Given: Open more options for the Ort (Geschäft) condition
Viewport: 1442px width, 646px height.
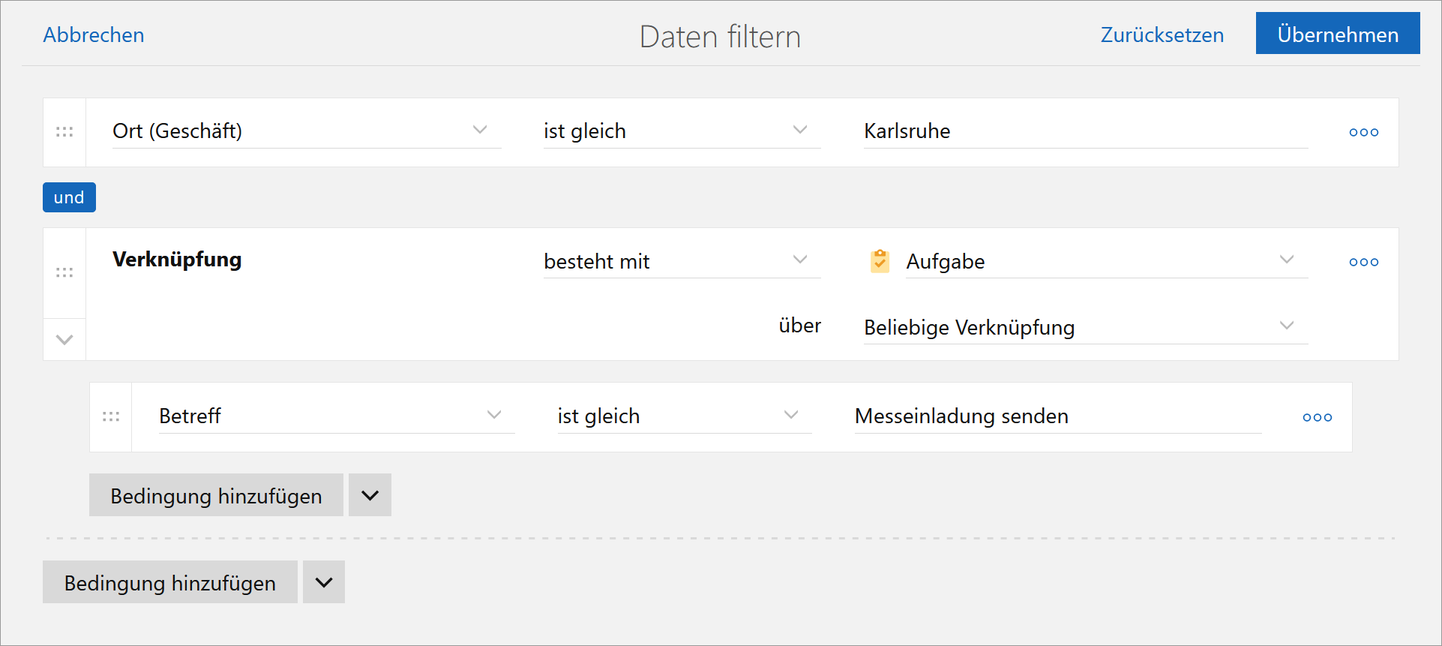Looking at the screenshot, I should pos(1363,131).
